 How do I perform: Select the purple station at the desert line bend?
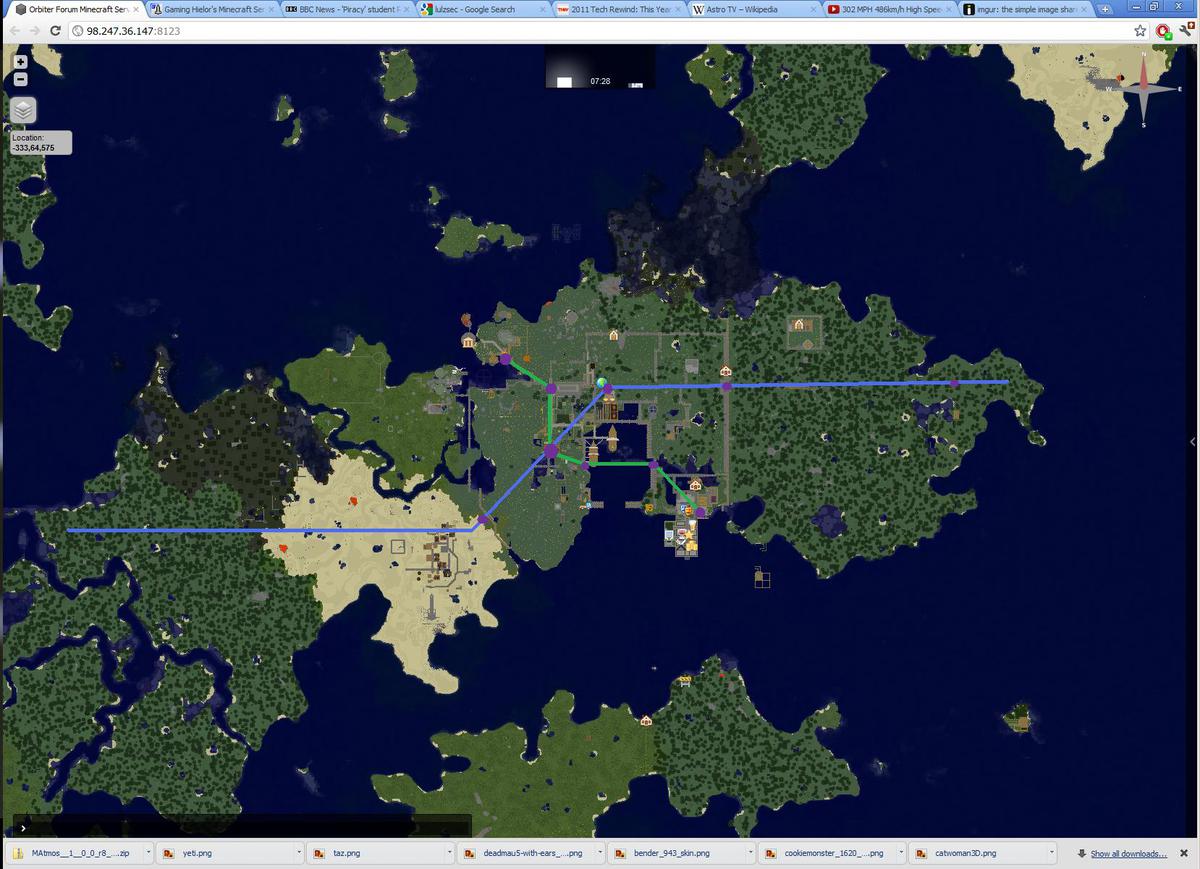tap(483, 519)
